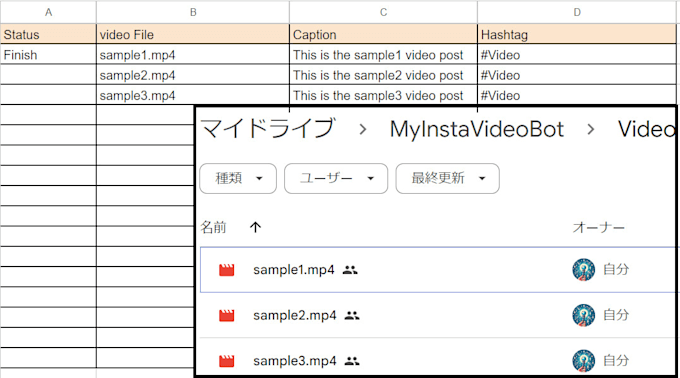
Task: Open the ユーザー filter dropdown
Action: (336, 178)
